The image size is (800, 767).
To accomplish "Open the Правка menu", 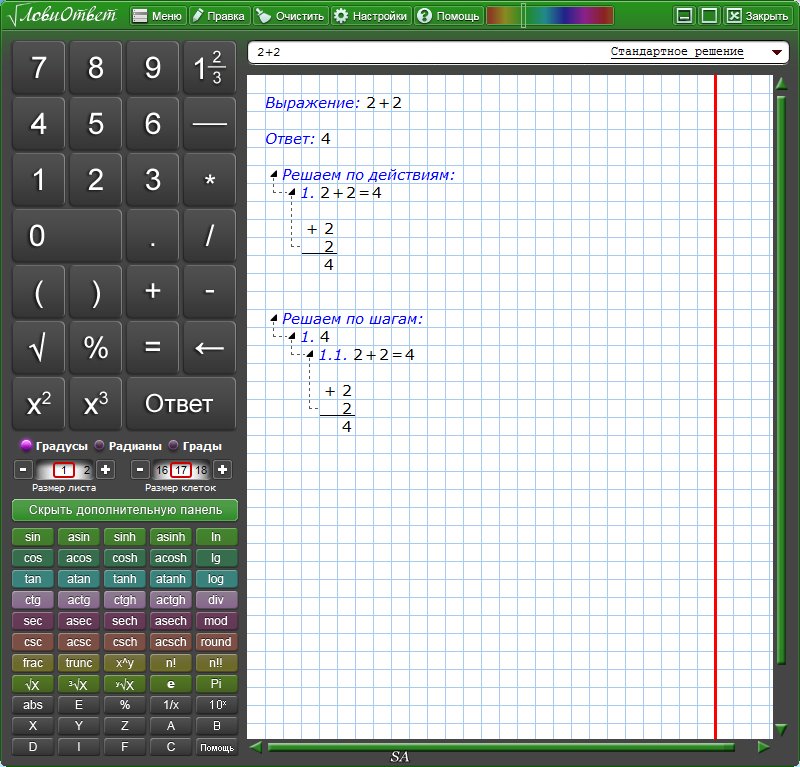I will (219, 16).
